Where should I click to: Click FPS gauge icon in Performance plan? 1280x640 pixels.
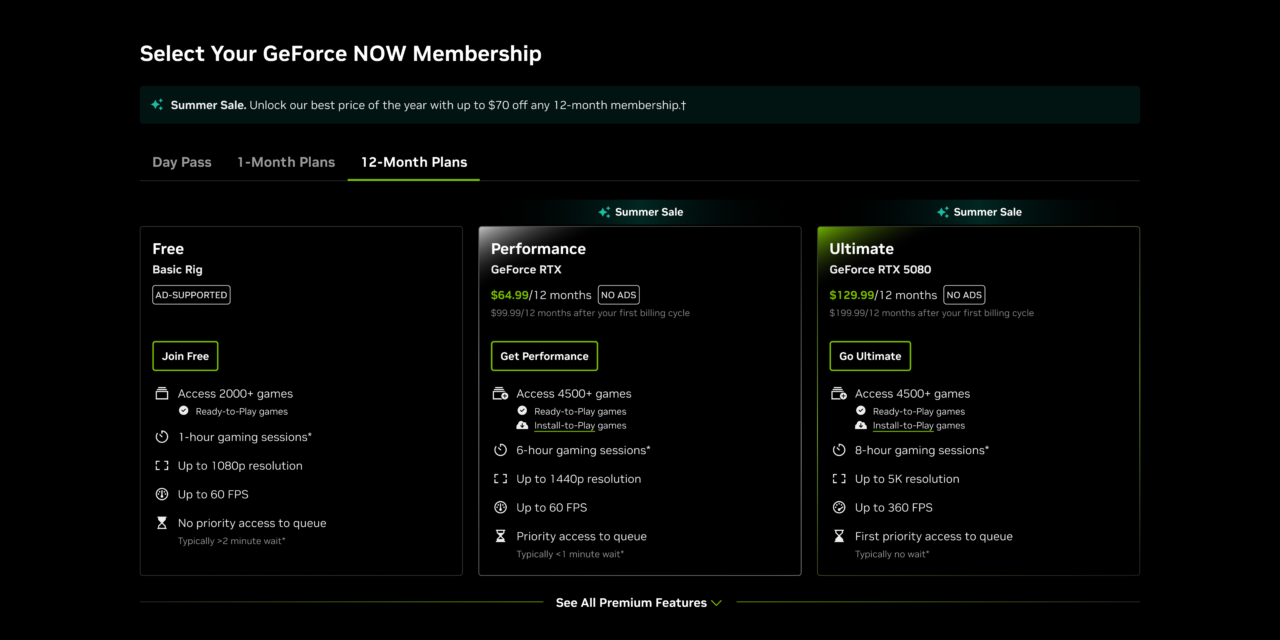[501, 508]
